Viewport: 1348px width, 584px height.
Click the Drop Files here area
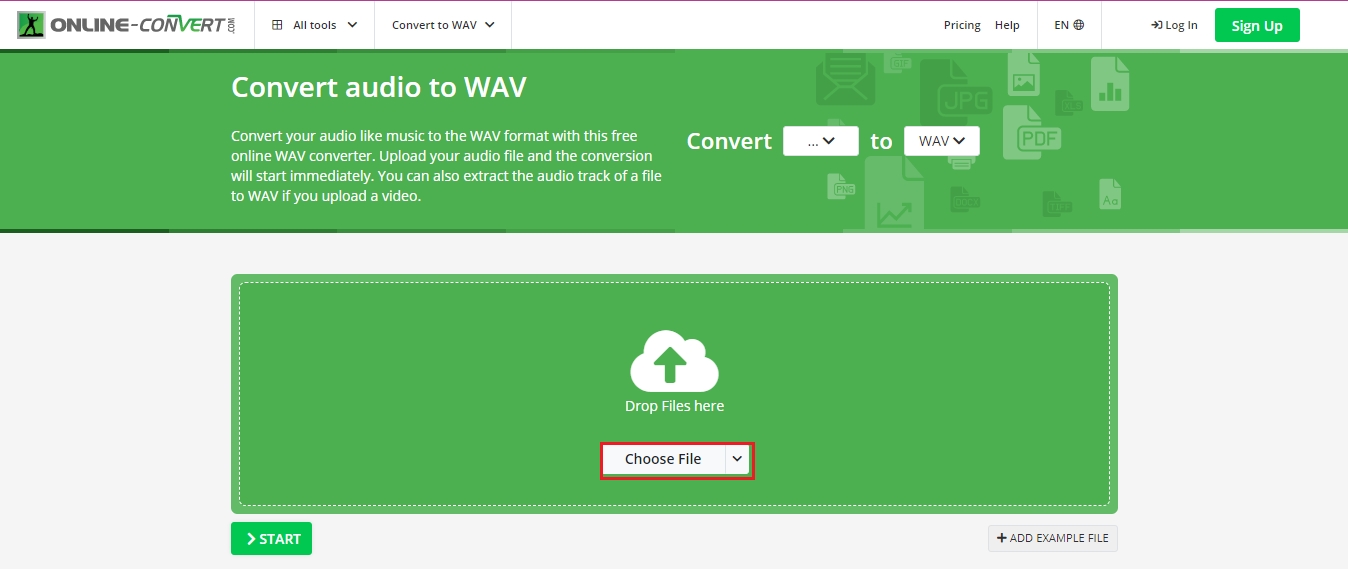click(x=674, y=406)
